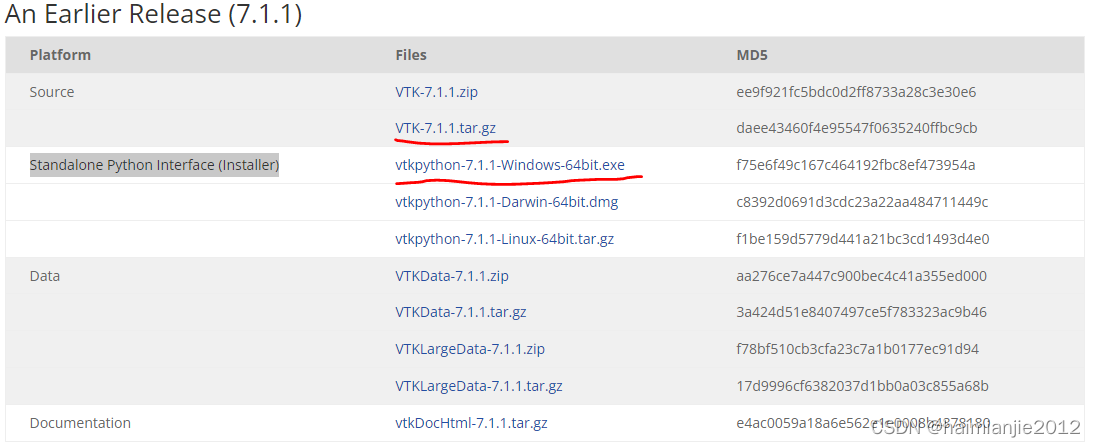This screenshot has width=1095, height=447.
Task: Click the Documentation platform label
Action: [80, 423]
